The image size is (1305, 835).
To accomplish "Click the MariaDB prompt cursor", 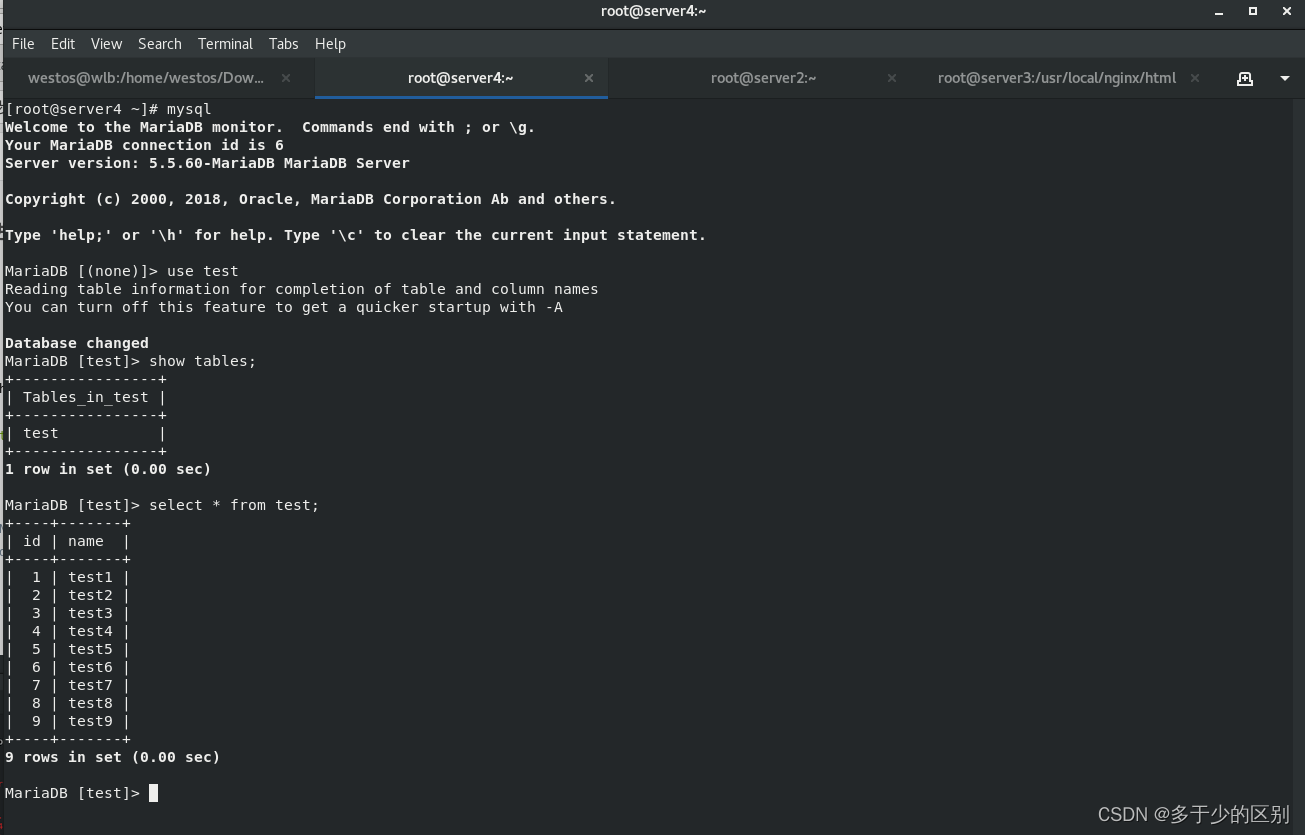I will point(154,793).
